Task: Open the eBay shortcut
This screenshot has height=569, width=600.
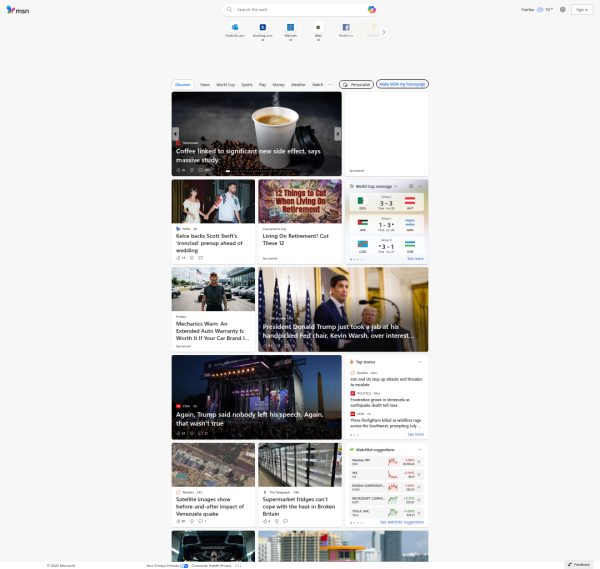Action: pos(318,31)
